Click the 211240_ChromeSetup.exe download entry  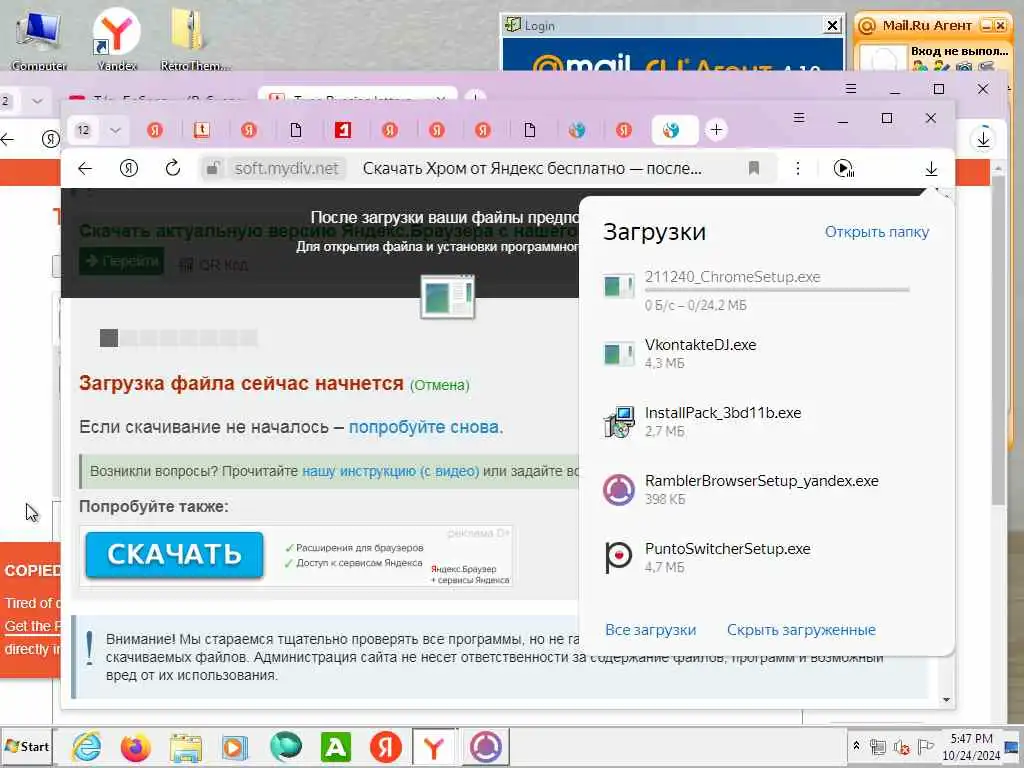[x=765, y=290]
